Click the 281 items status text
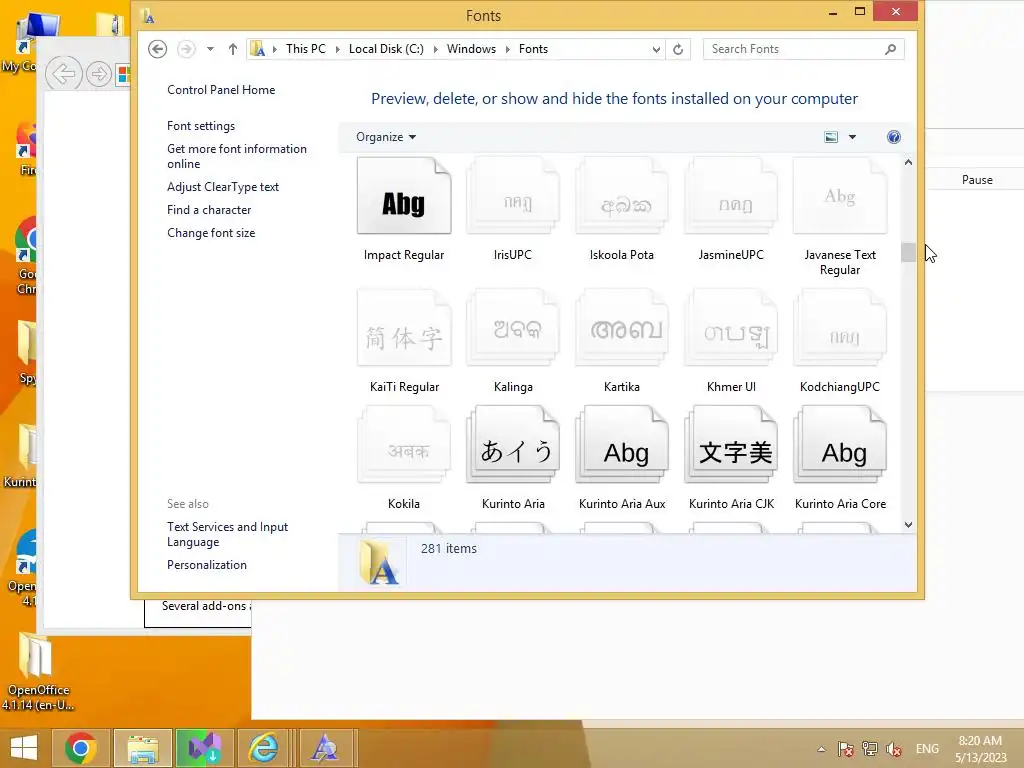Image resolution: width=1024 pixels, height=768 pixels. [449, 549]
